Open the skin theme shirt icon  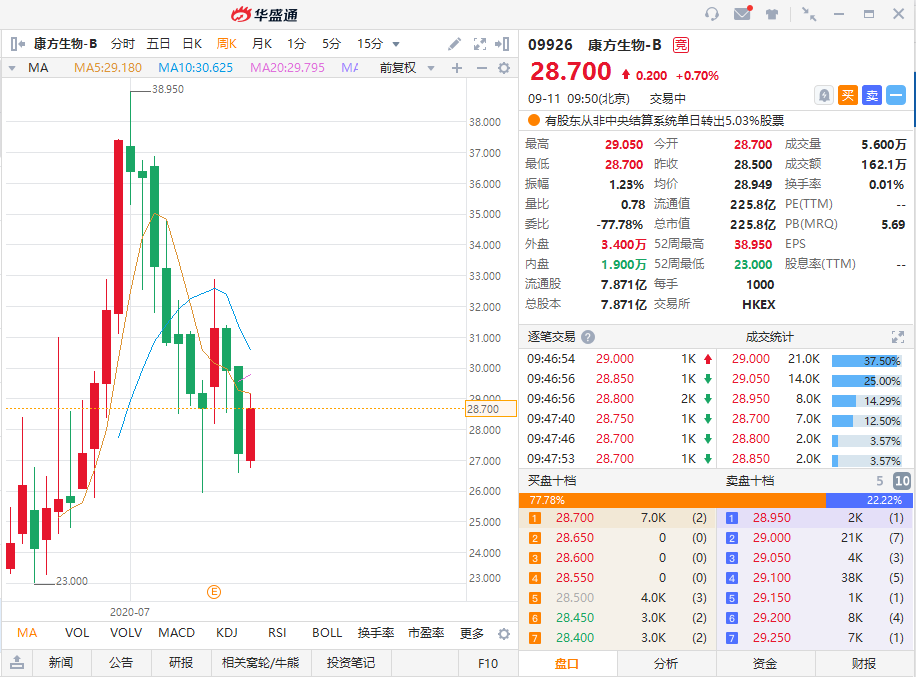pos(772,14)
